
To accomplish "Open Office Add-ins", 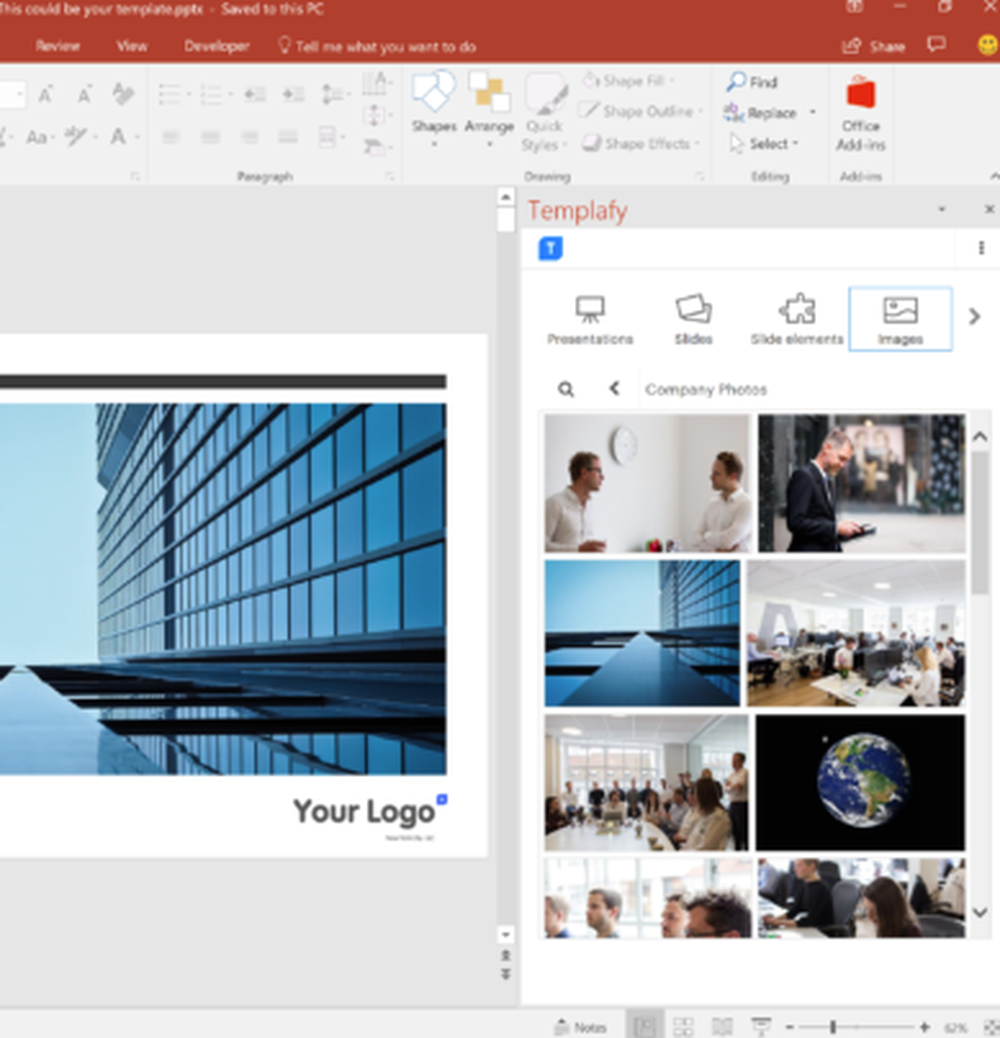I will click(x=860, y=113).
